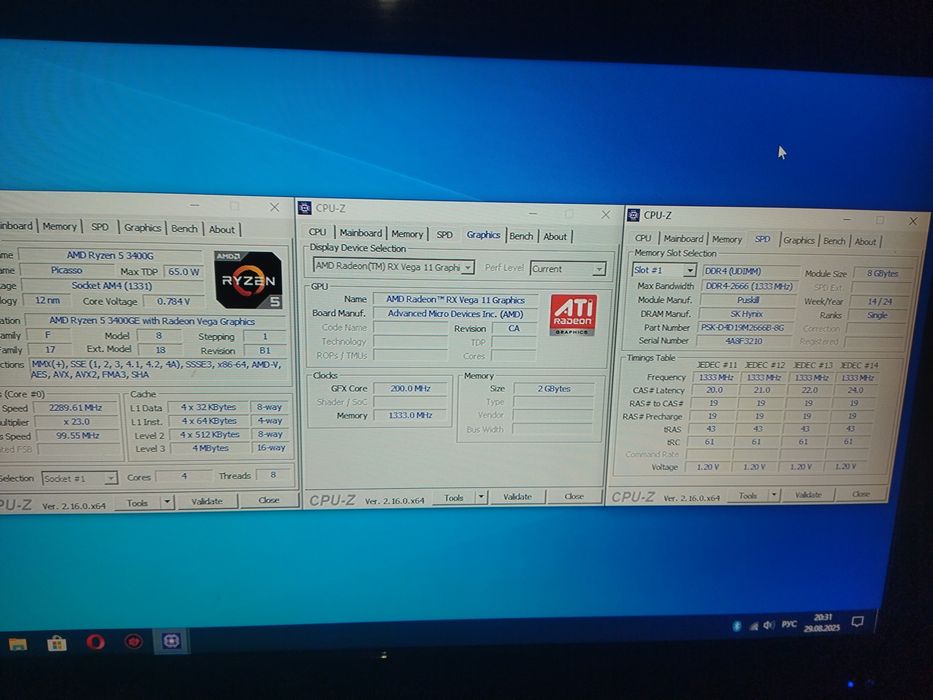Open About tab in the middle window
Viewport: 933px width, 700px height.
pyautogui.click(x=555, y=236)
